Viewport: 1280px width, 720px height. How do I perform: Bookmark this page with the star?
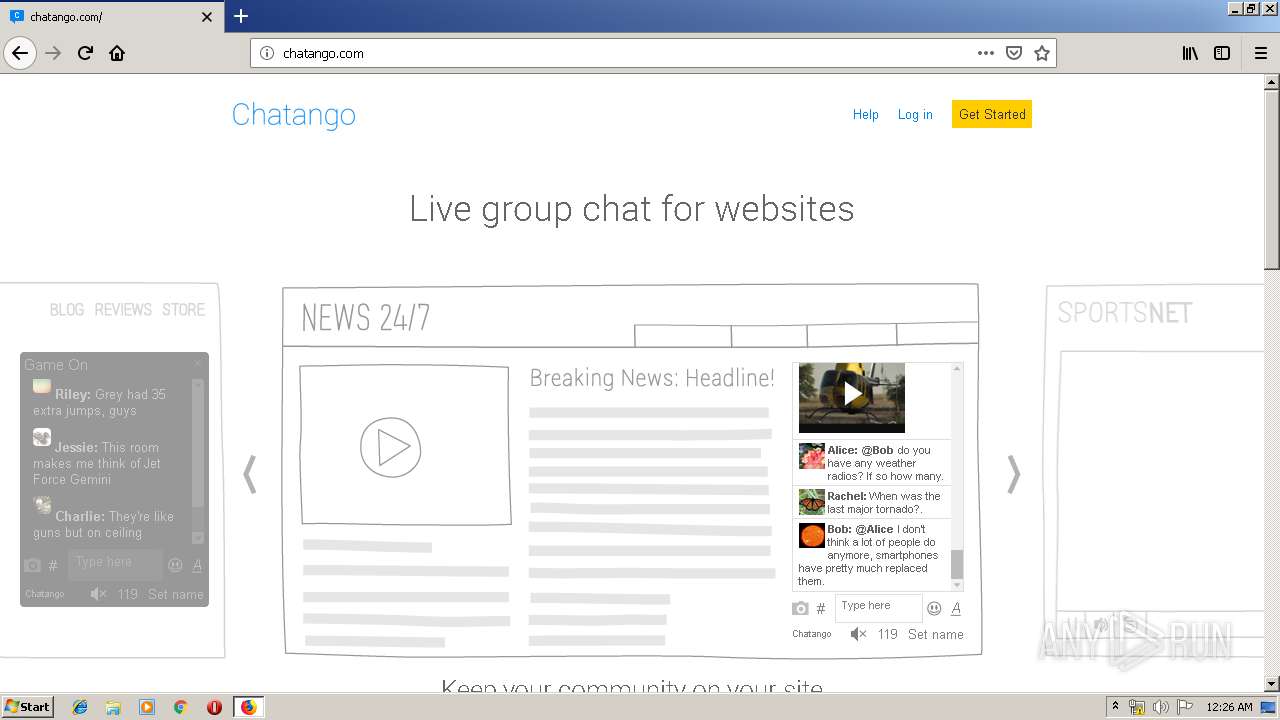(1042, 53)
